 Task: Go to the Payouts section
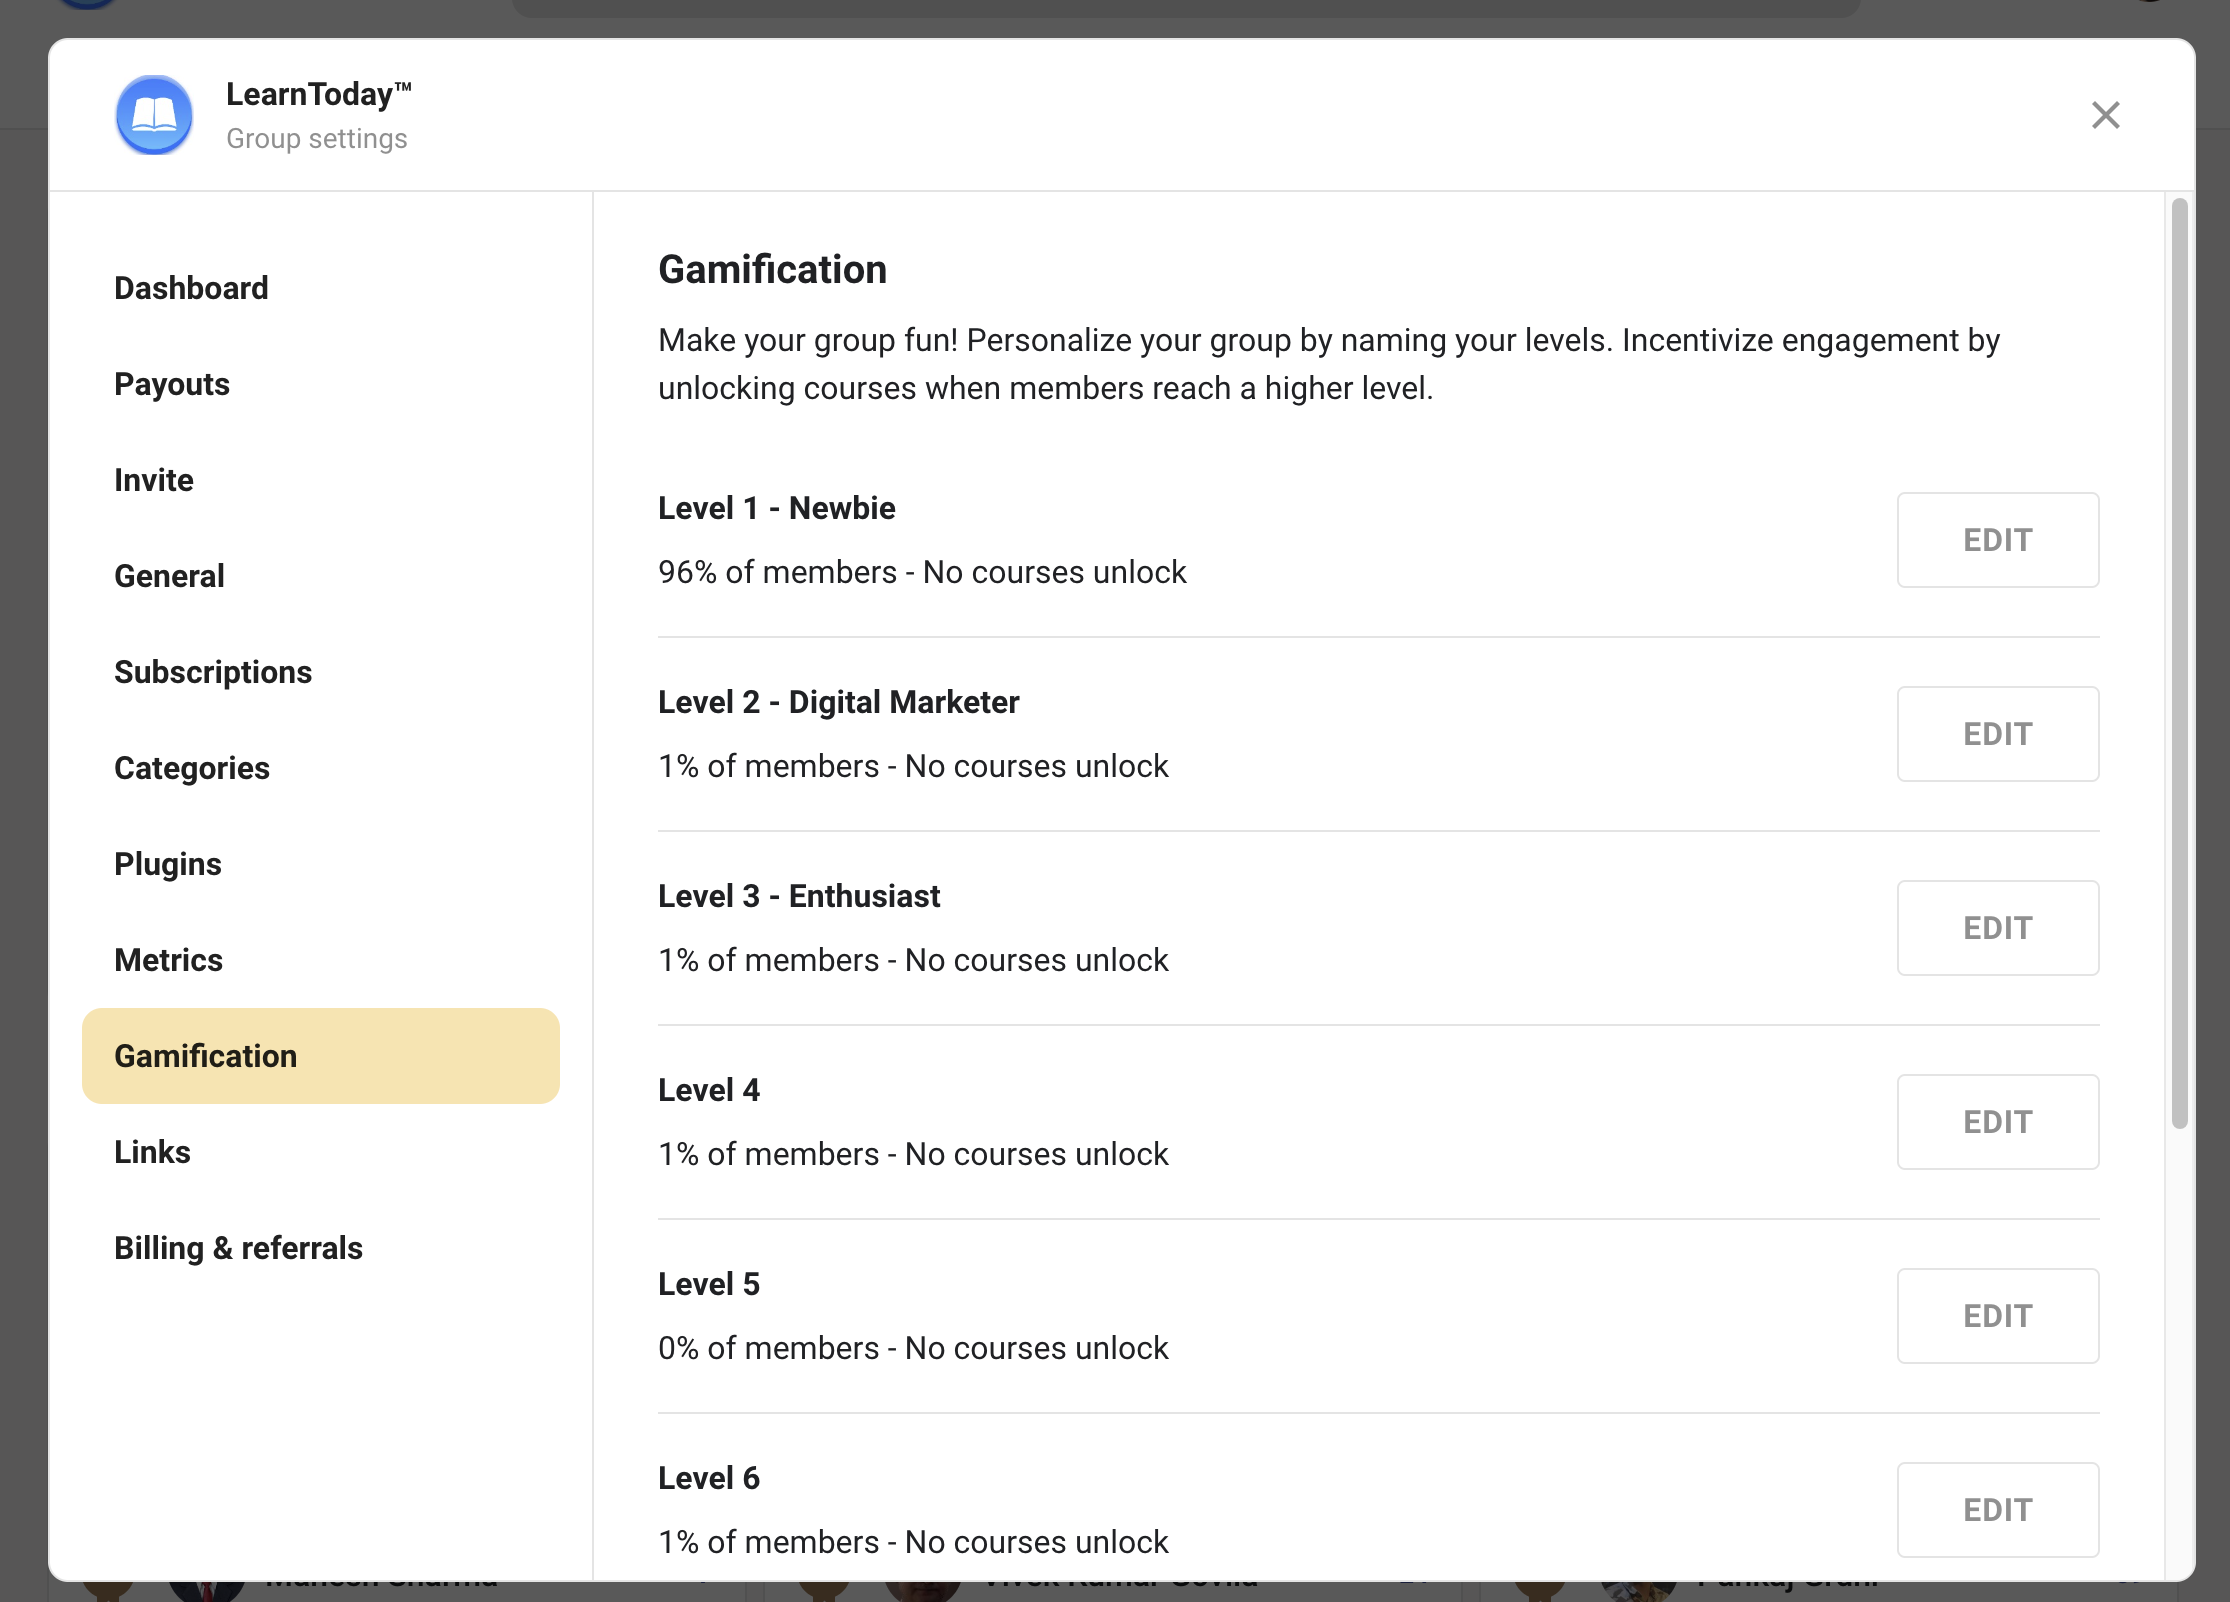[x=172, y=384]
